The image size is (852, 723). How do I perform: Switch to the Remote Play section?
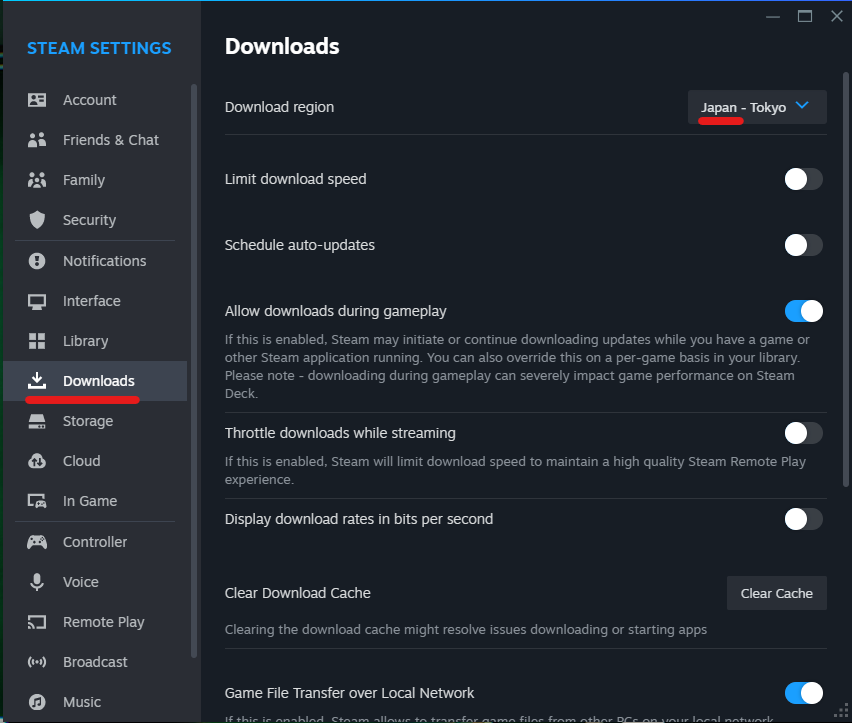(x=103, y=622)
